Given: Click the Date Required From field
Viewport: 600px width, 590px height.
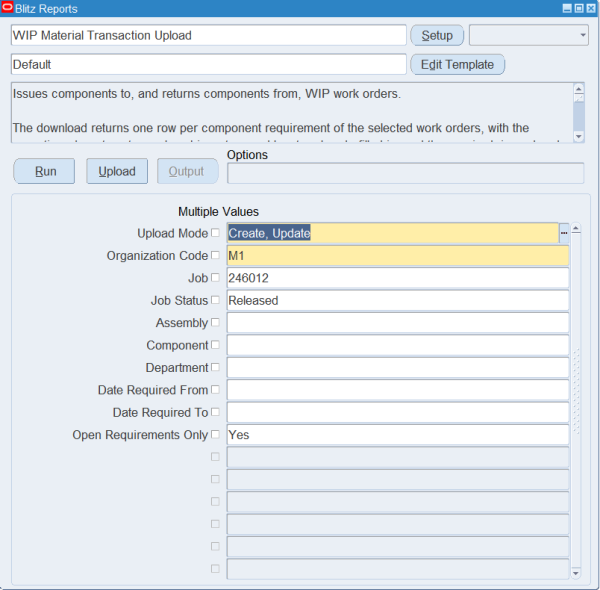Looking at the screenshot, I should pyautogui.click(x=398, y=390).
